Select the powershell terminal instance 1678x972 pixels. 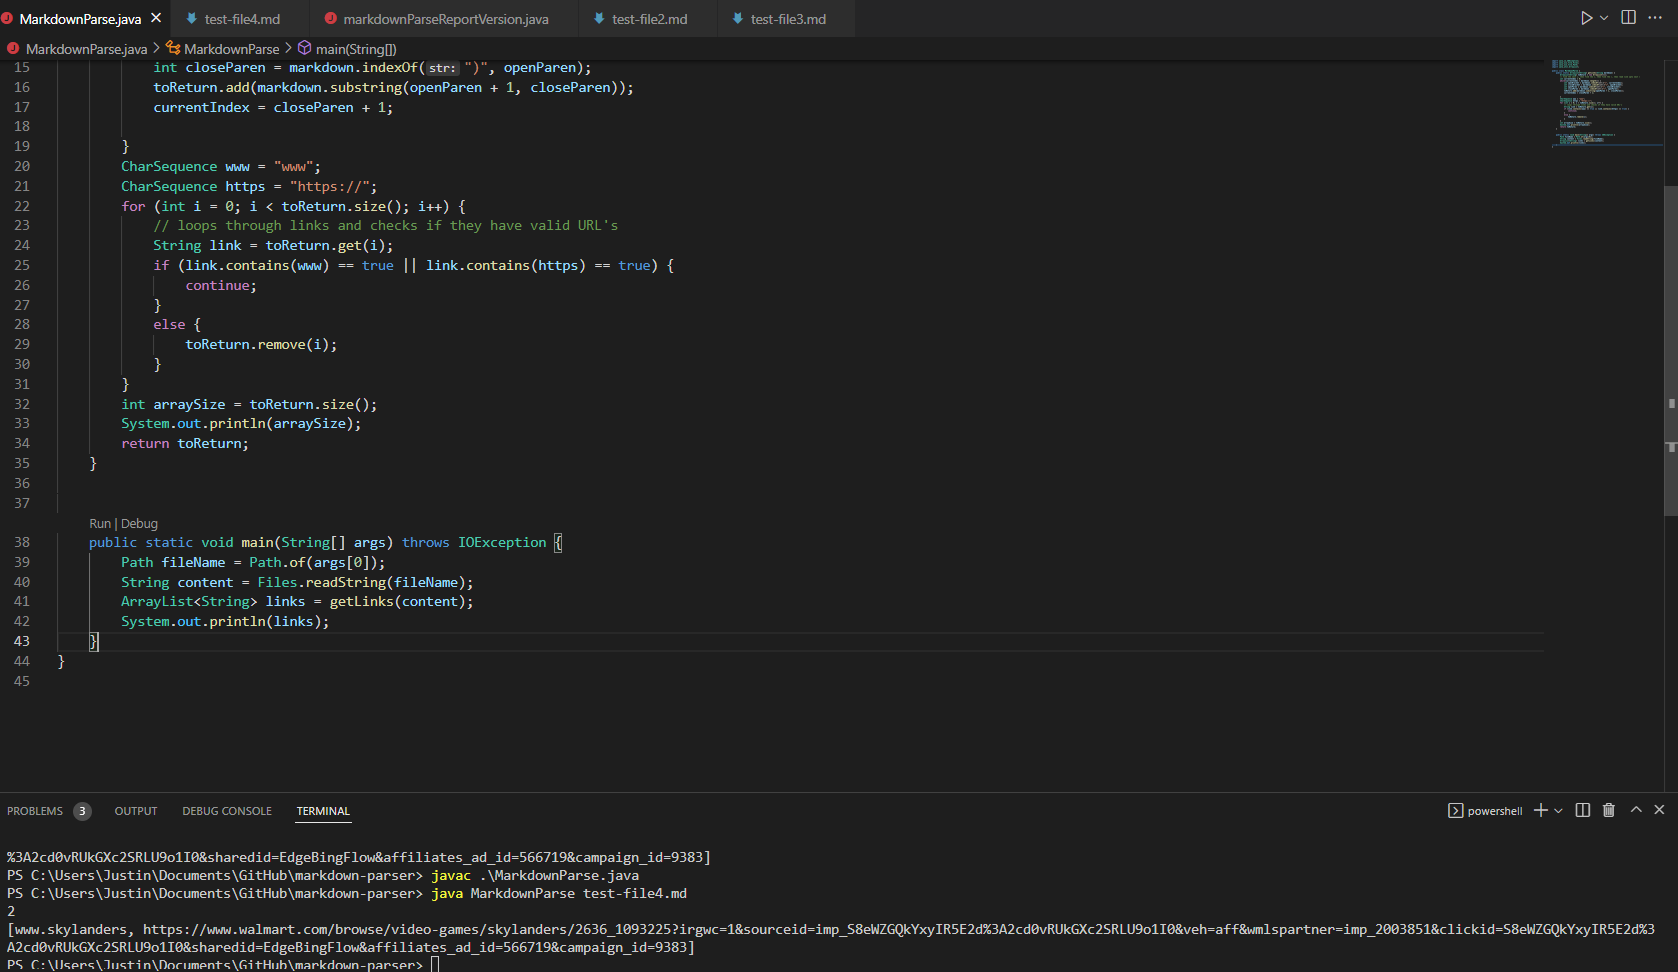(x=1486, y=811)
